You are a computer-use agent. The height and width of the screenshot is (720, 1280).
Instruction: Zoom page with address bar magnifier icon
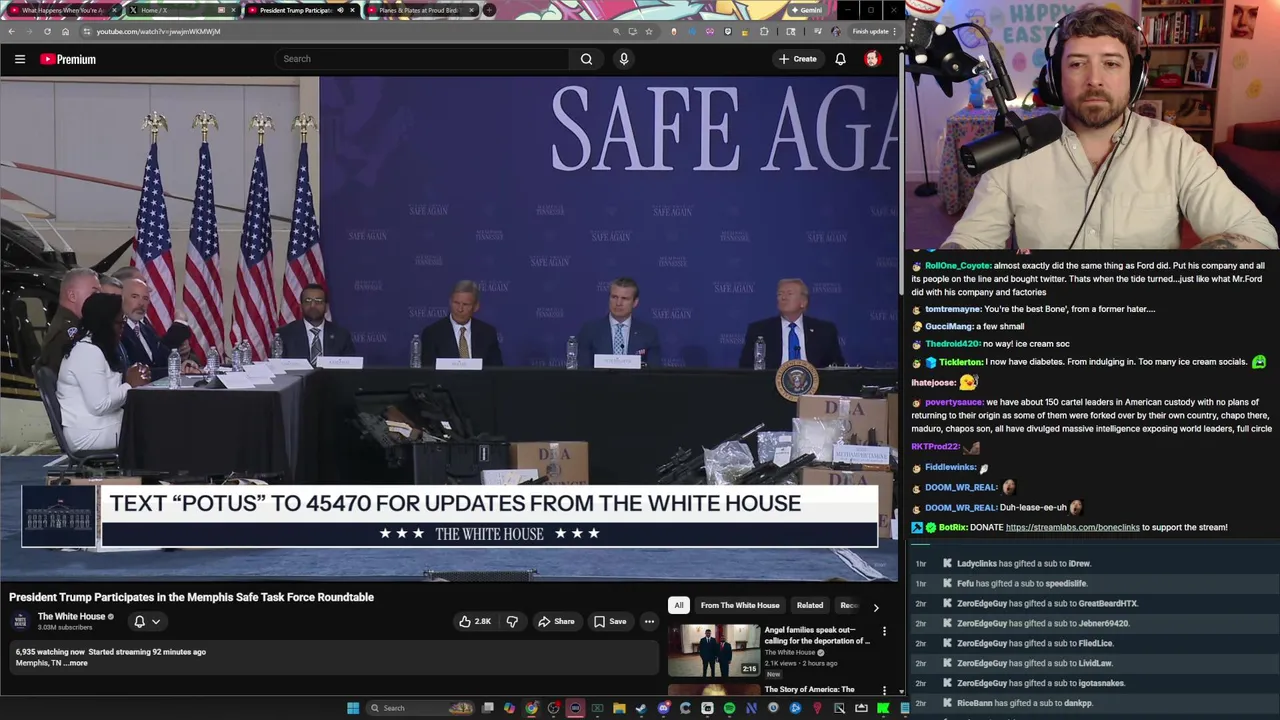pyautogui.click(x=616, y=31)
